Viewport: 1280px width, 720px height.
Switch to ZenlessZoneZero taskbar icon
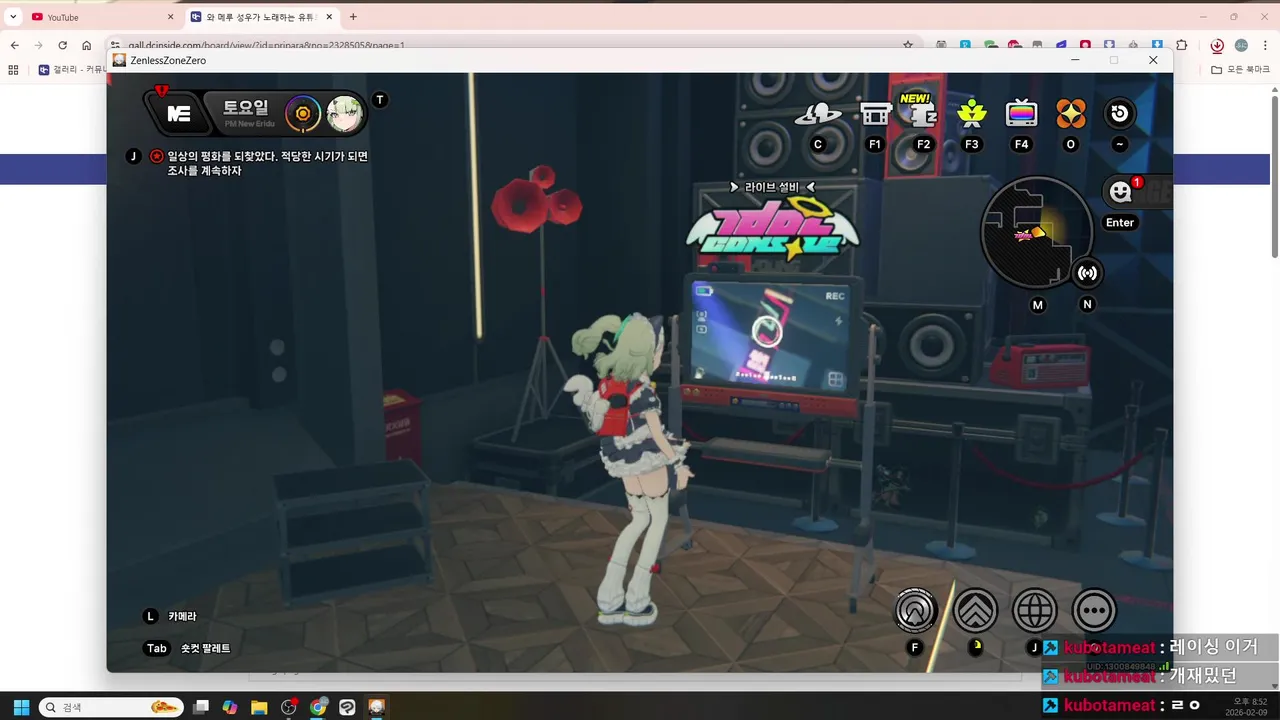[x=376, y=707]
